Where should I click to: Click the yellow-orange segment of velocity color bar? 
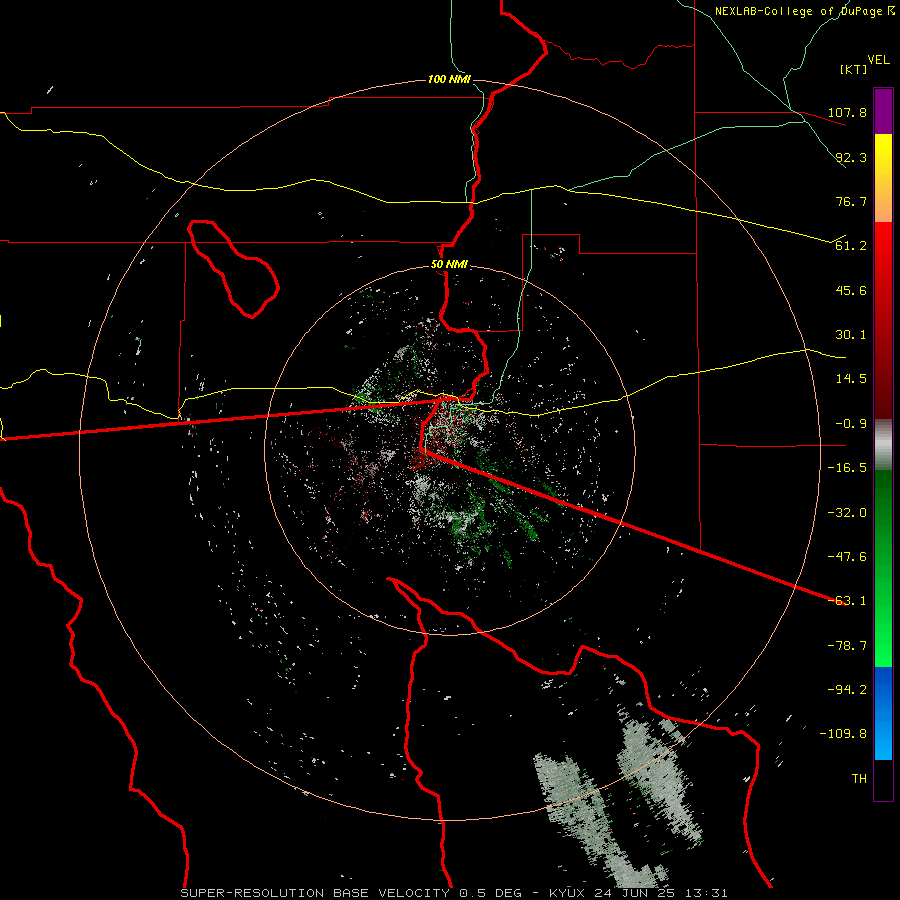[883, 178]
